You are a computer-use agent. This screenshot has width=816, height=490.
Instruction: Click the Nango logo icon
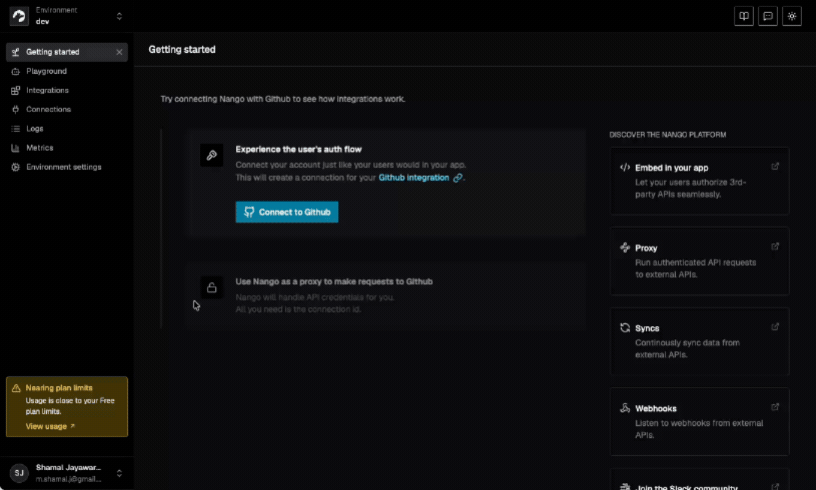pyautogui.click(x=19, y=16)
